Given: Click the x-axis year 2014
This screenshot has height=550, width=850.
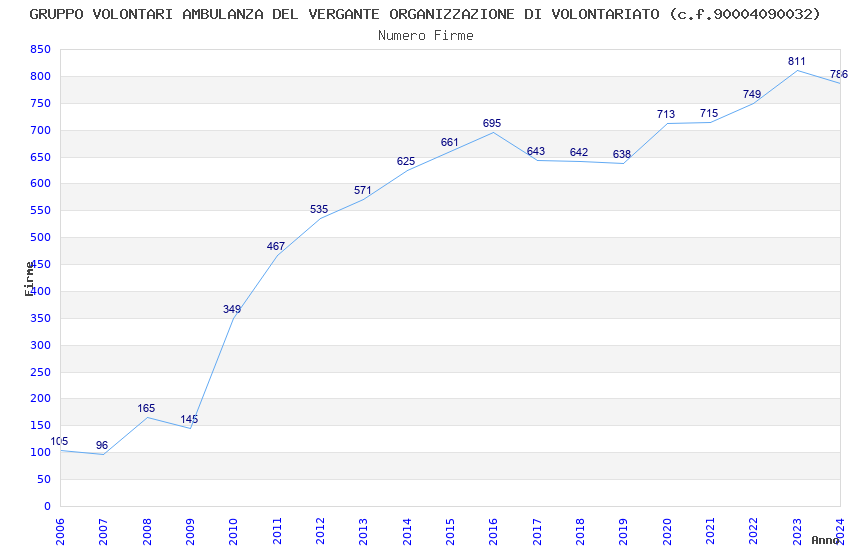Looking at the screenshot, I should (x=407, y=531).
